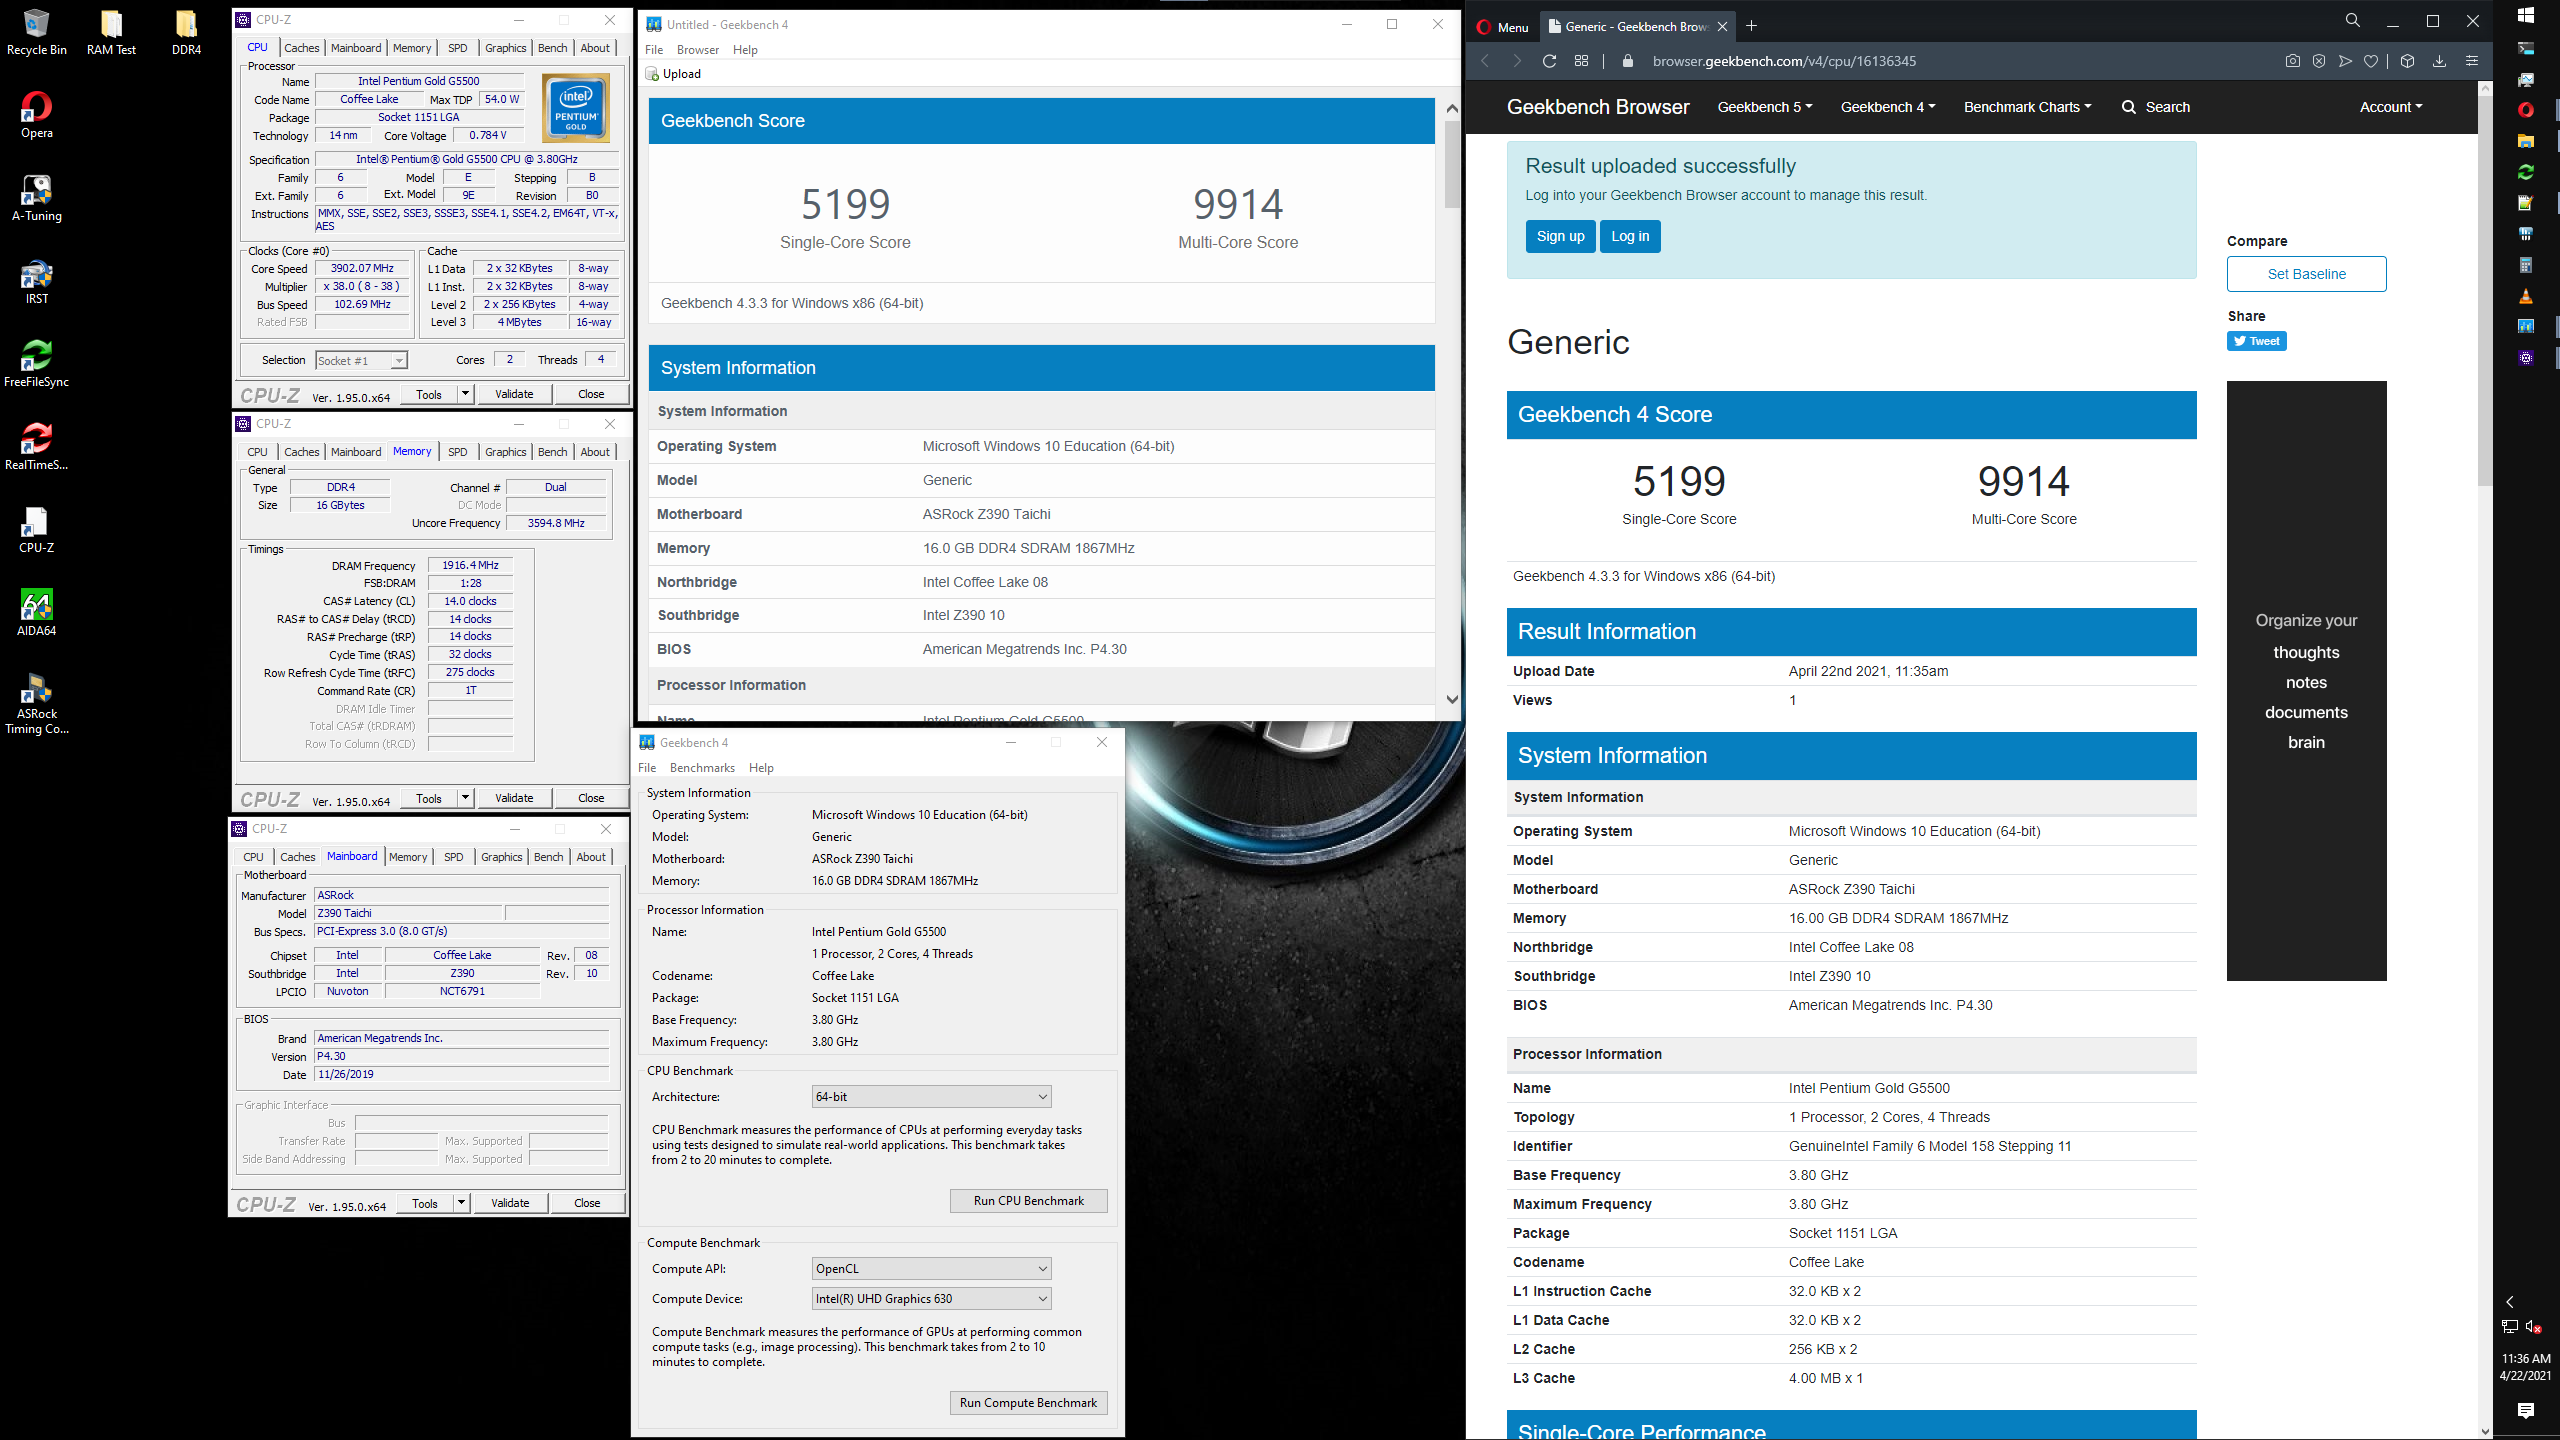
Task: Click the muted volume icon in the system tray
Action: 2534,1327
